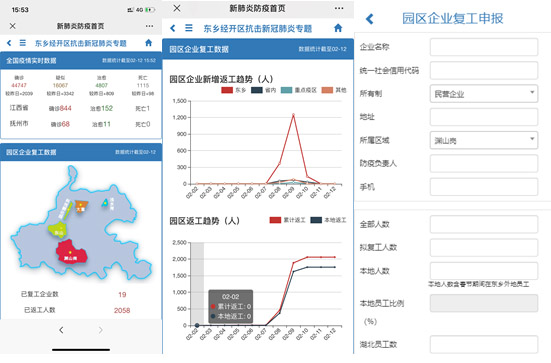Viewport: 551px width, 363px height.
Task: Toggle 东乡 series in the legend
Action: (x=233, y=90)
